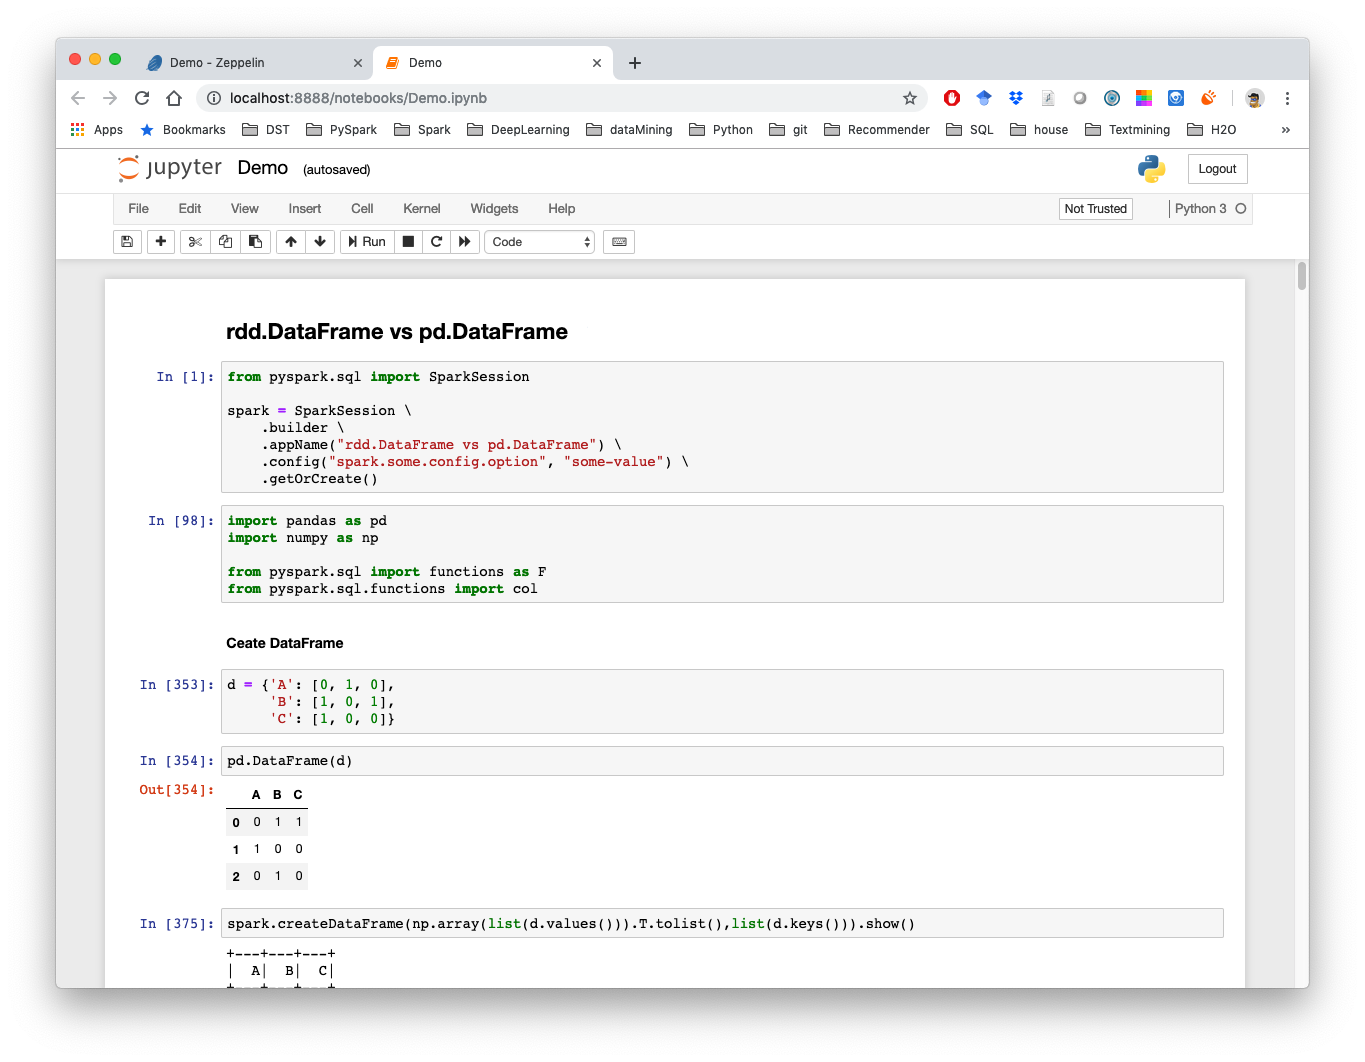This screenshot has height=1062, width=1365.
Task: Click the address bar URL field
Action: pos(560,98)
